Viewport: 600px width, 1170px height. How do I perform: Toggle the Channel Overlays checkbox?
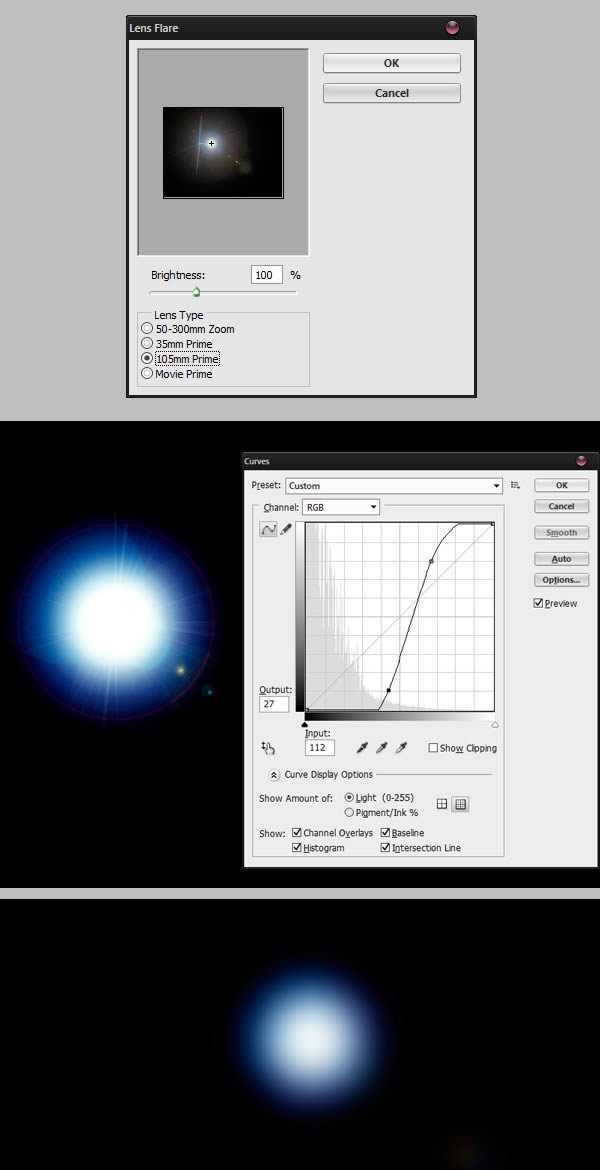pyautogui.click(x=297, y=833)
